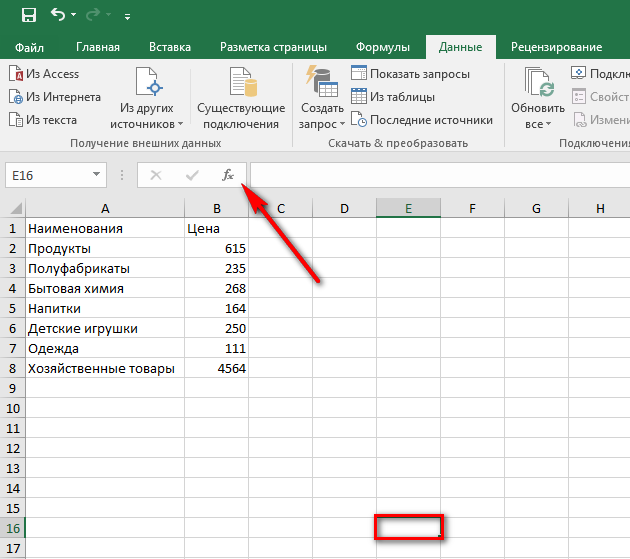Click the Из текста import icon
630x559 pixels.
(x=16, y=120)
